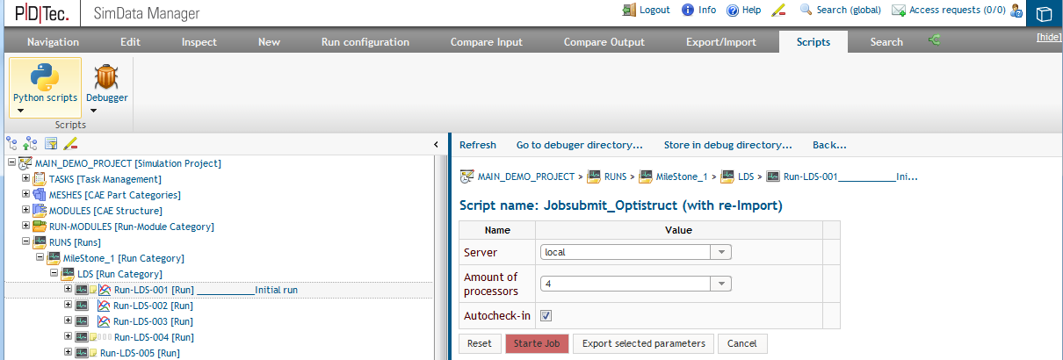Click the yellow marker icon in tree toolbar
This screenshot has height=360, width=1063.
point(70,143)
